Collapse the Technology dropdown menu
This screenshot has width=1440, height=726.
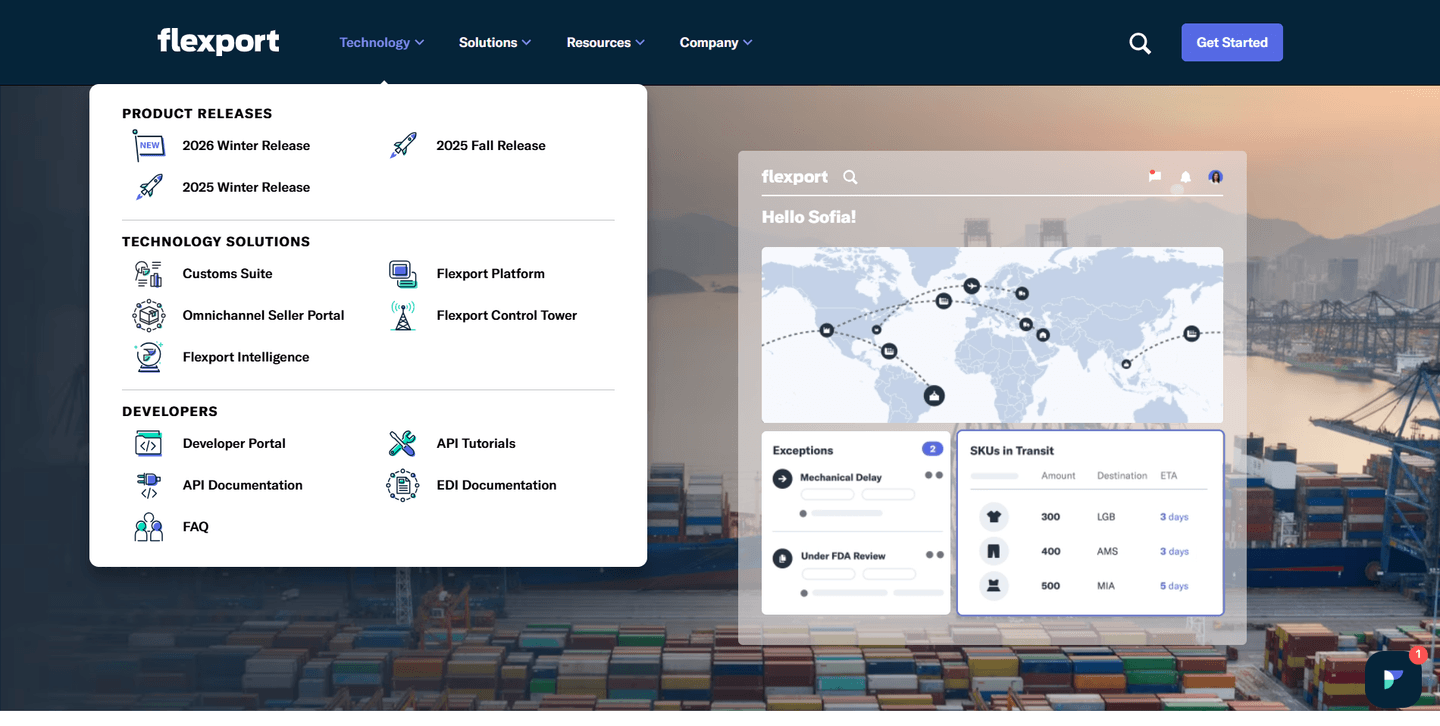click(382, 43)
